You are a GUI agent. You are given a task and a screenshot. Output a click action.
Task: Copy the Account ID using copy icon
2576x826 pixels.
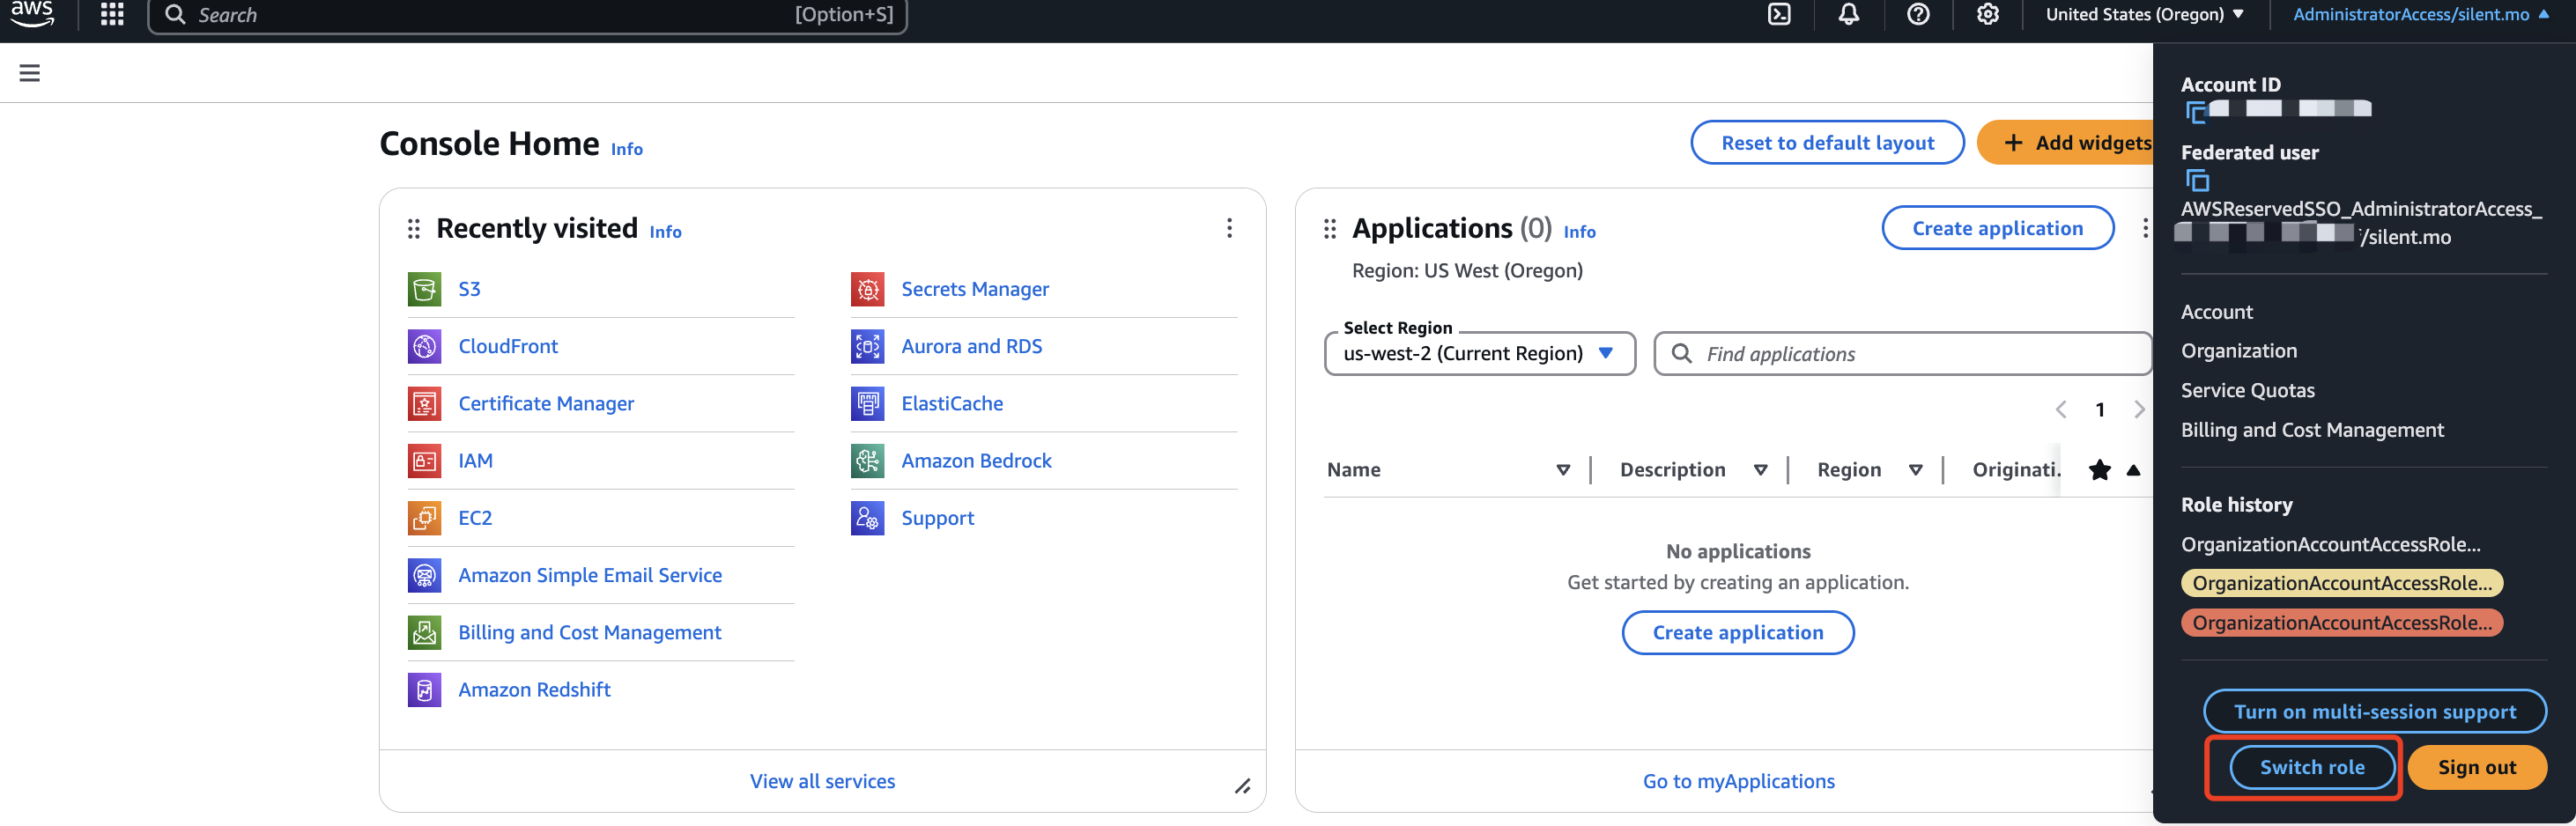[2196, 111]
